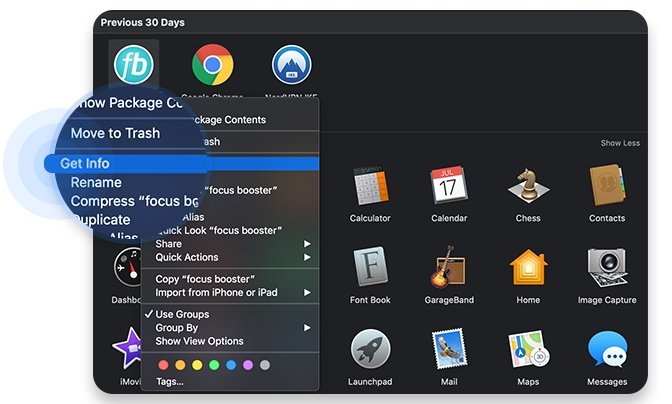Open the NordVPN IKE application icon
This screenshot has width=672, height=404.
292,65
